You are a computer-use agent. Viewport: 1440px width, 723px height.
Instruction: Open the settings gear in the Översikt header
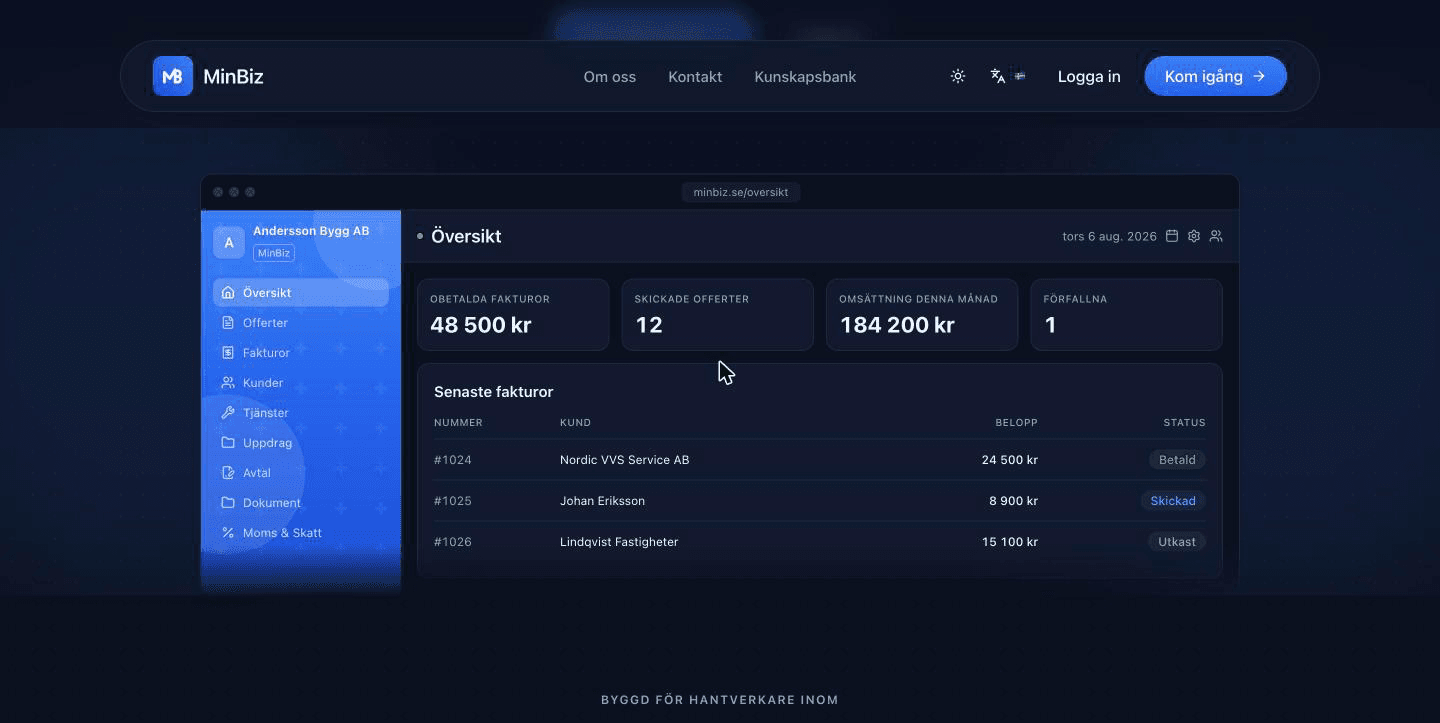(x=1194, y=236)
